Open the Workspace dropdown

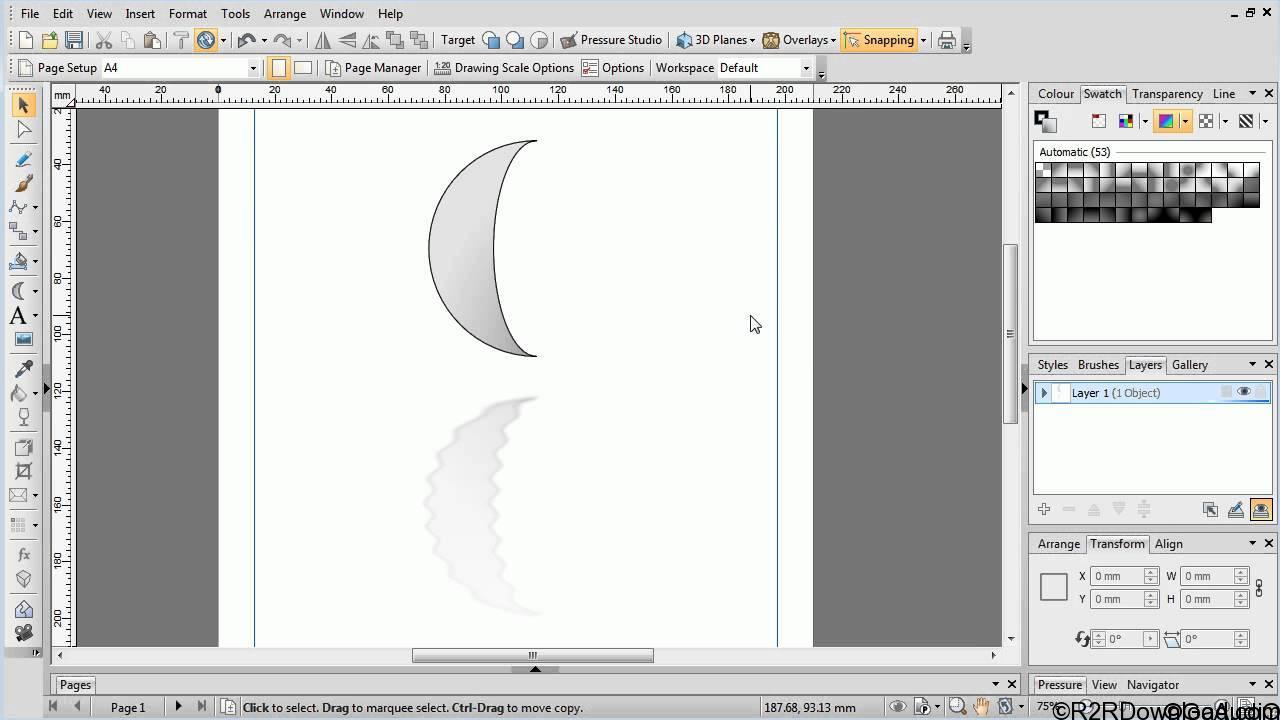tap(806, 68)
